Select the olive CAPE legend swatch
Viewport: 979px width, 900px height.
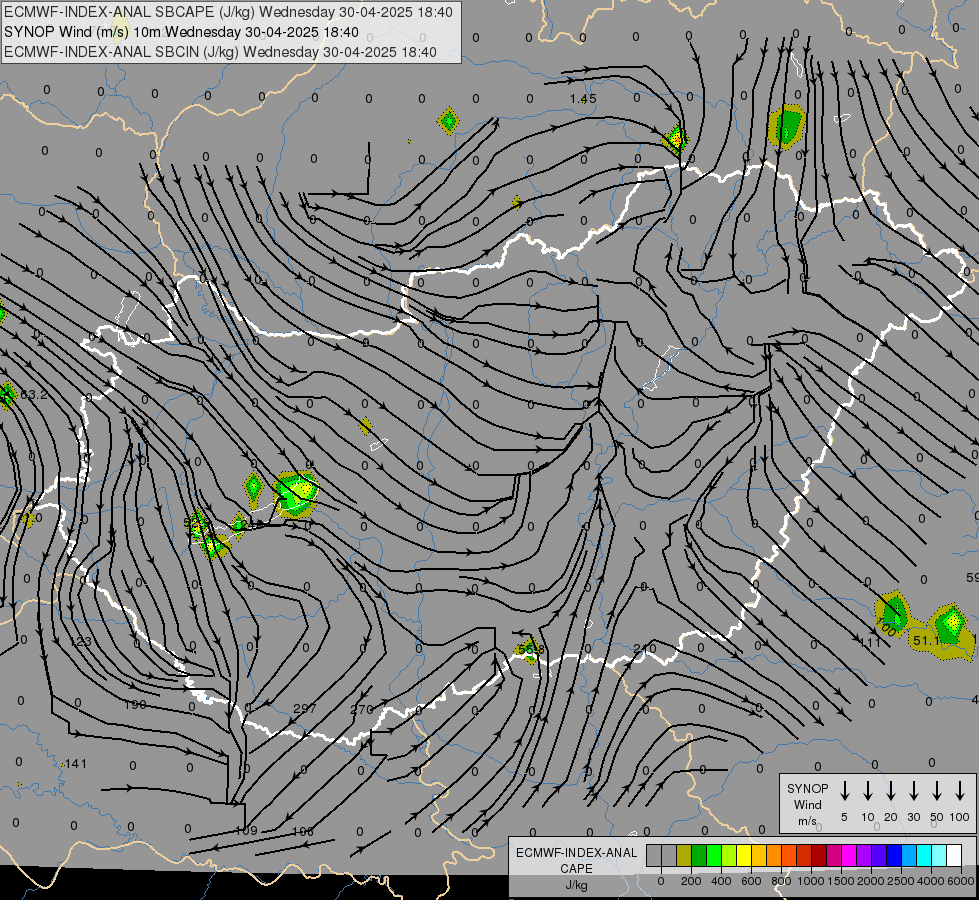click(684, 855)
